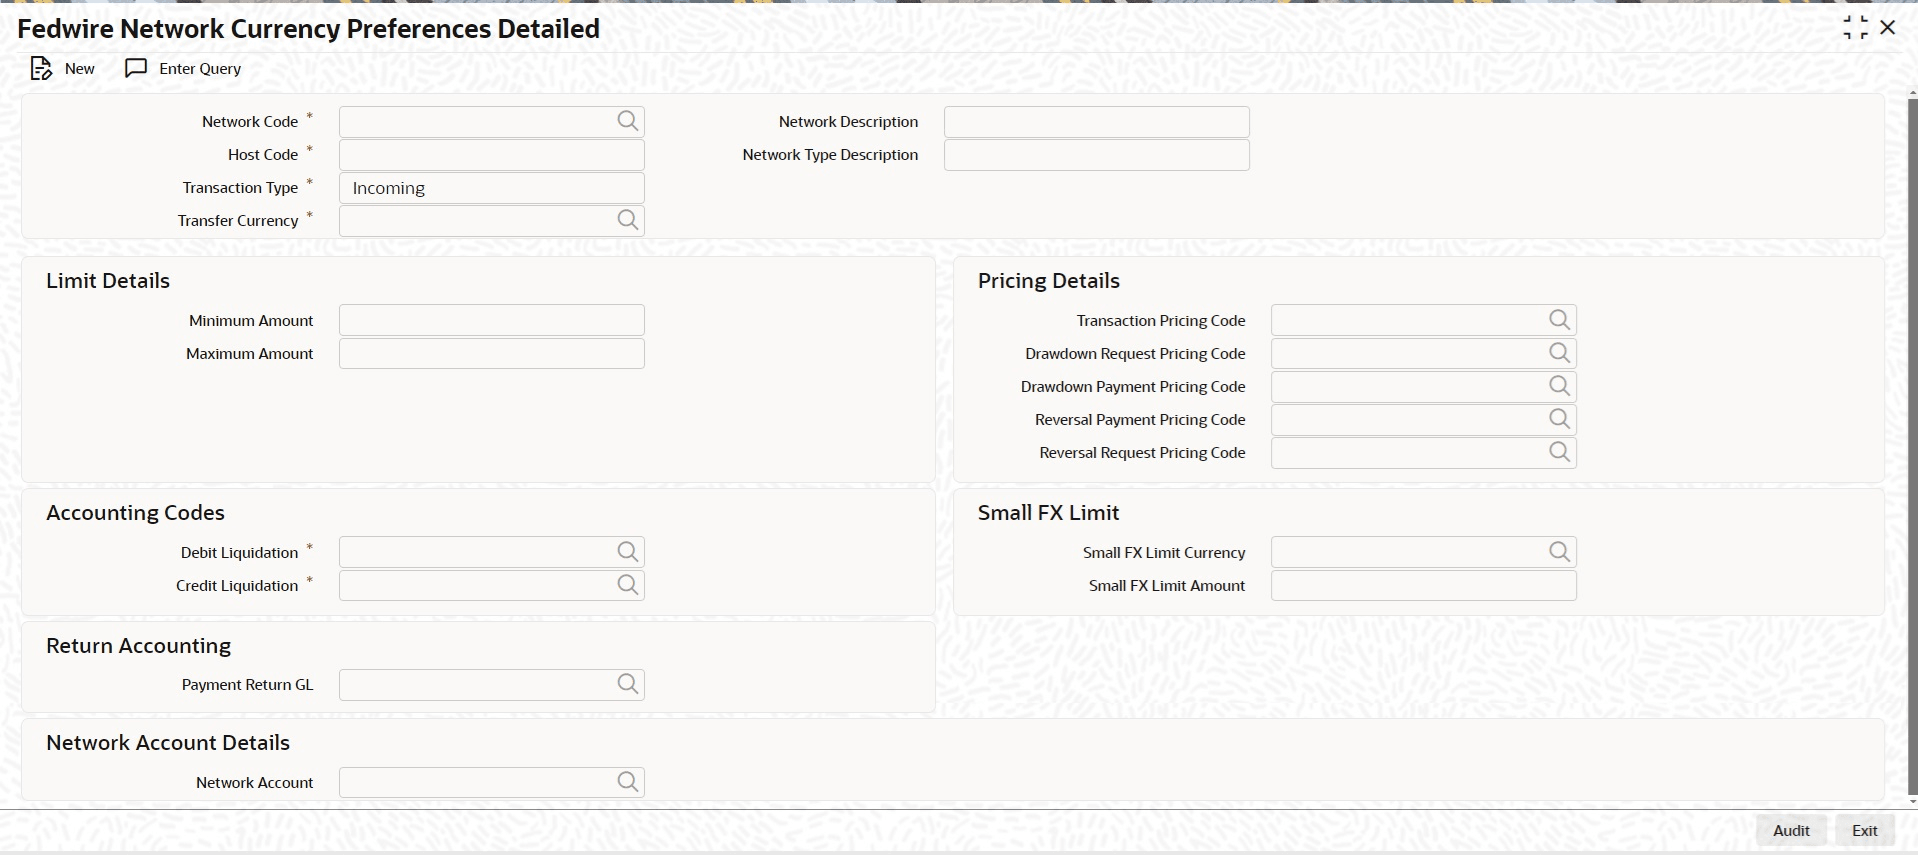Open Reversal Payment Pricing Code lookup
This screenshot has height=855, width=1918.
(1559, 419)
